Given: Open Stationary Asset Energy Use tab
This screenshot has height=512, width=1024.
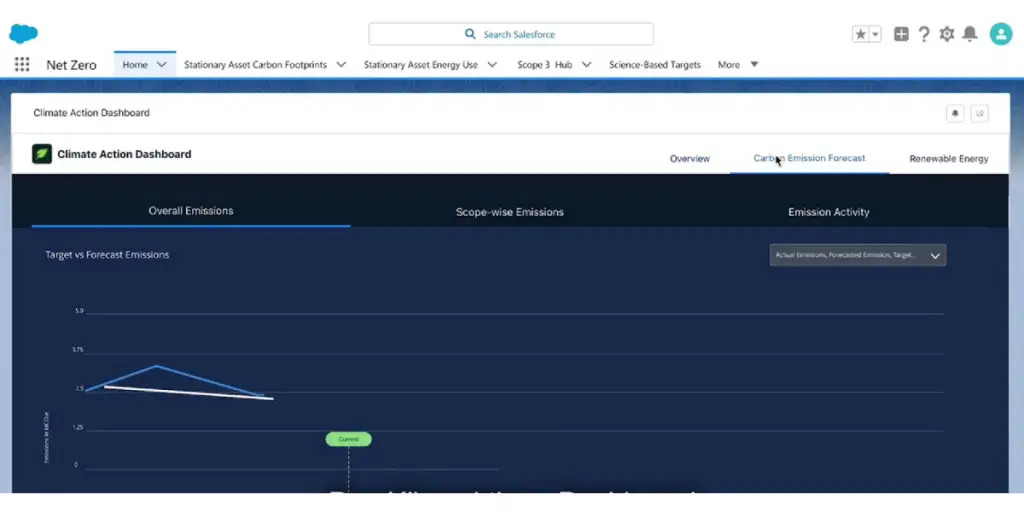Looking at the screenshot, I should pos(421,65).
